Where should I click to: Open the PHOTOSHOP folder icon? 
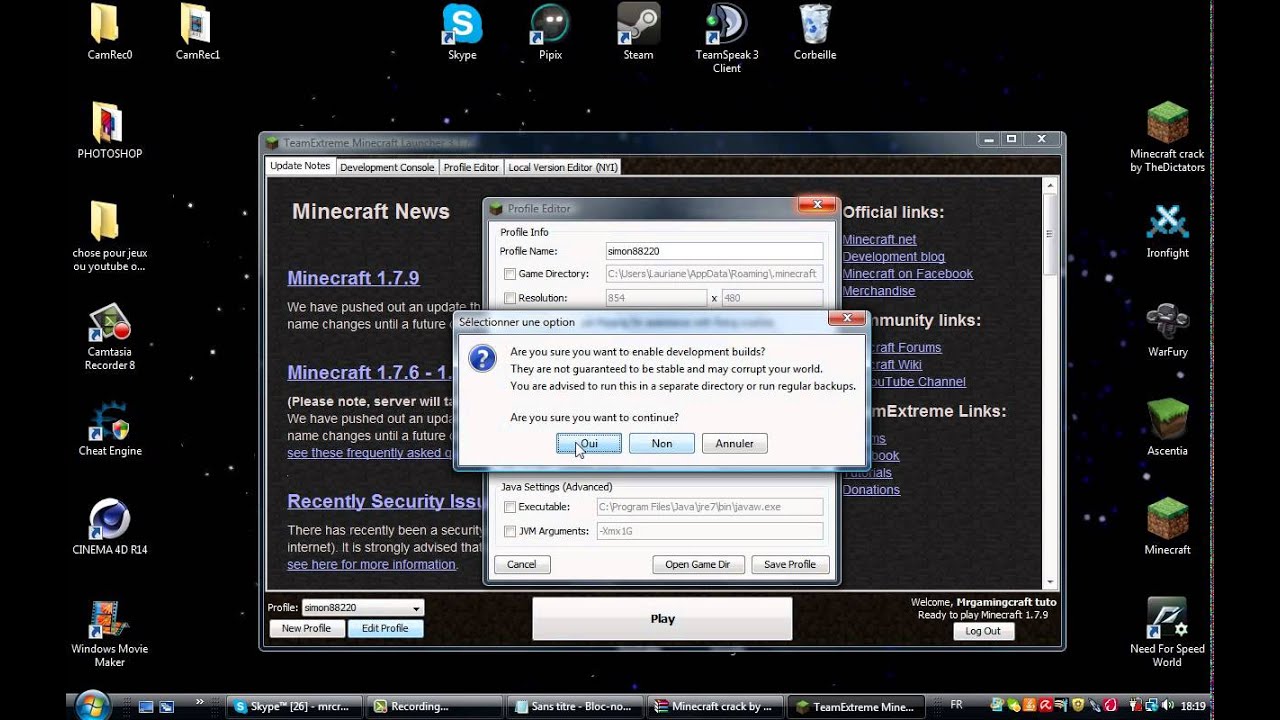pyautogui.click(x=110, y=130)
